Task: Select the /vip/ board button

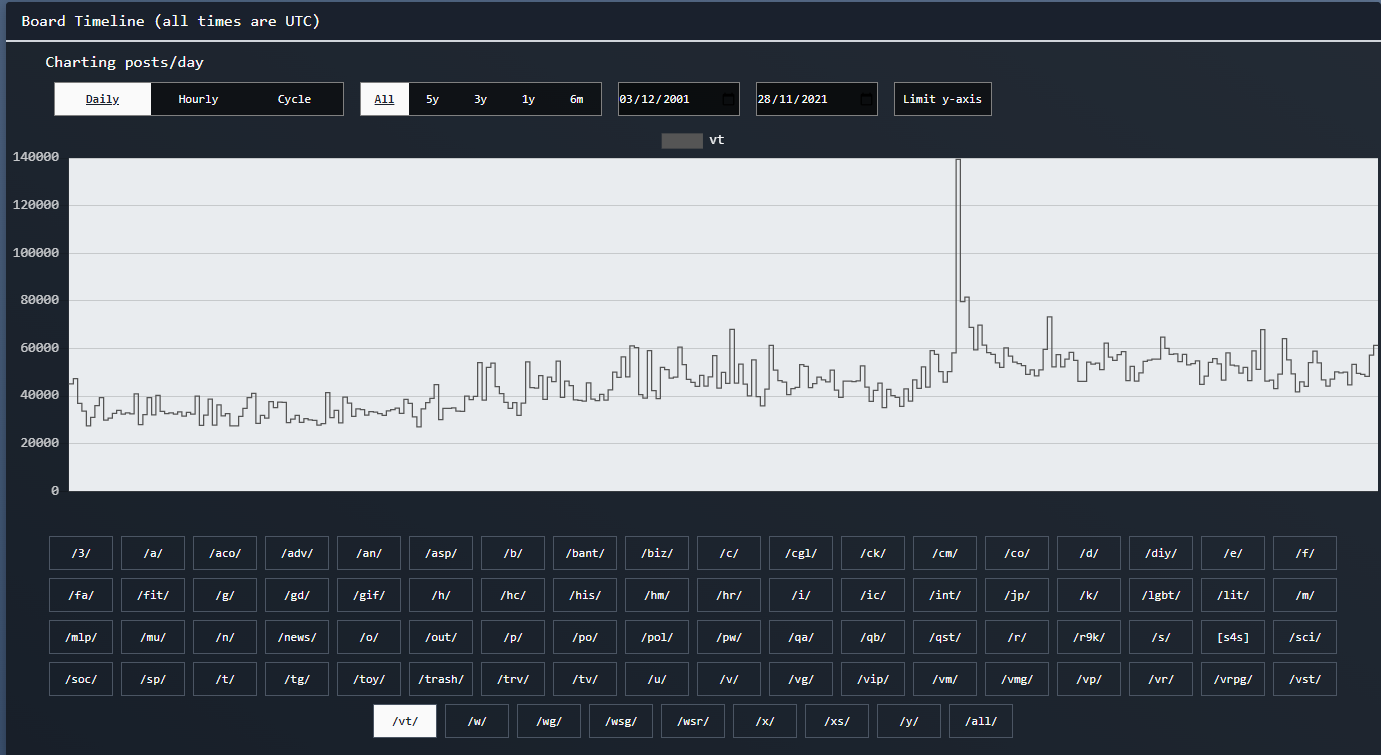Action: tap(873, 679)
